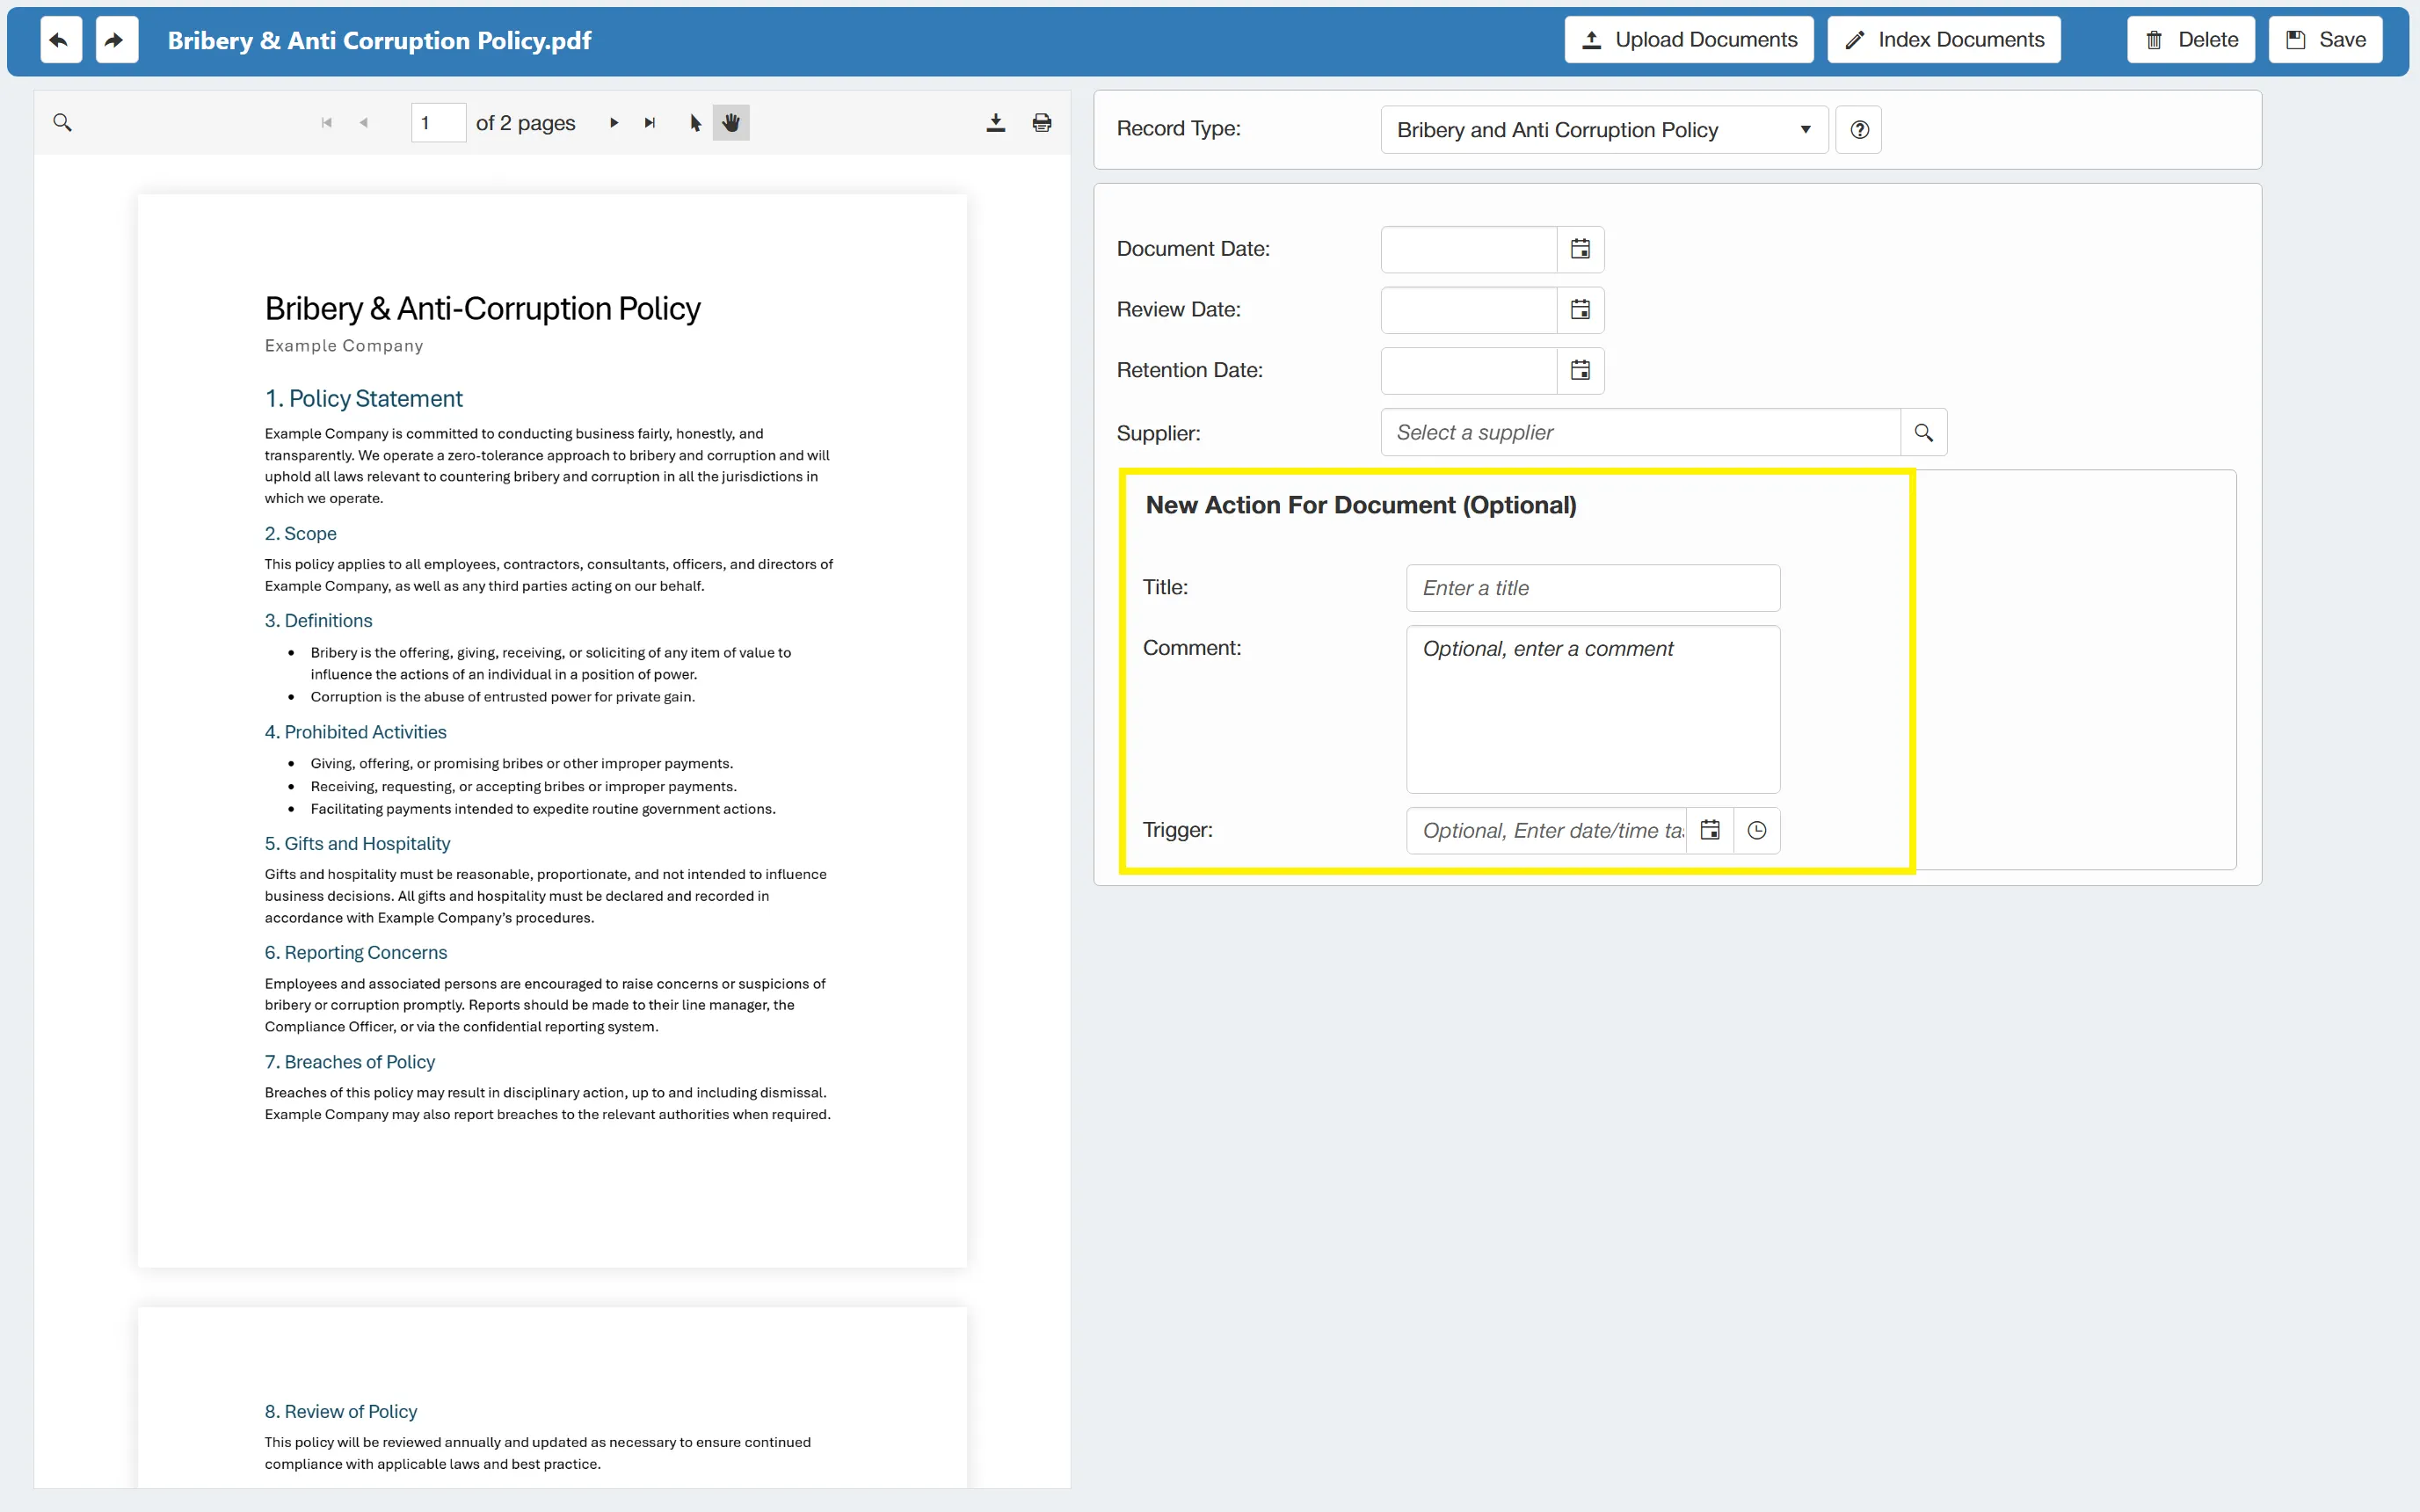Click Upload Documents button
The image size is (2420, 1512).
click(1689, 40)
